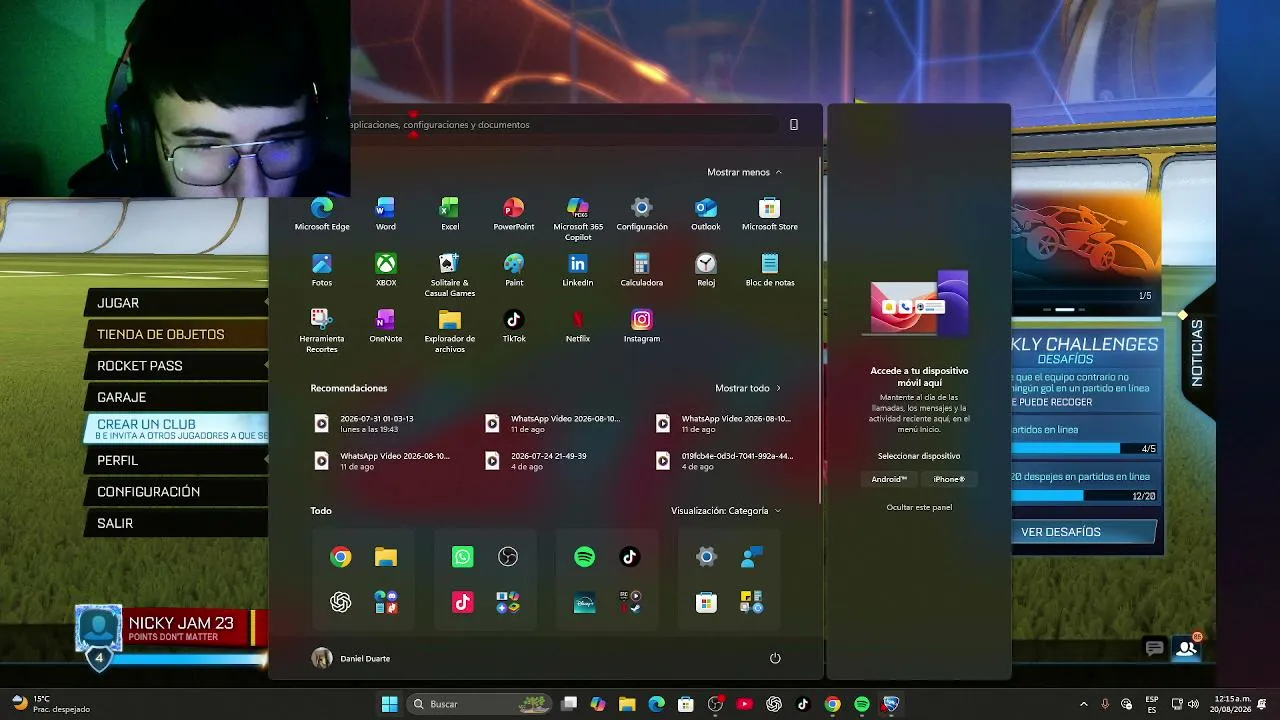1280x720 pixels.
Task: Launch Outlook from pinned apps
Action: [706, 214]
